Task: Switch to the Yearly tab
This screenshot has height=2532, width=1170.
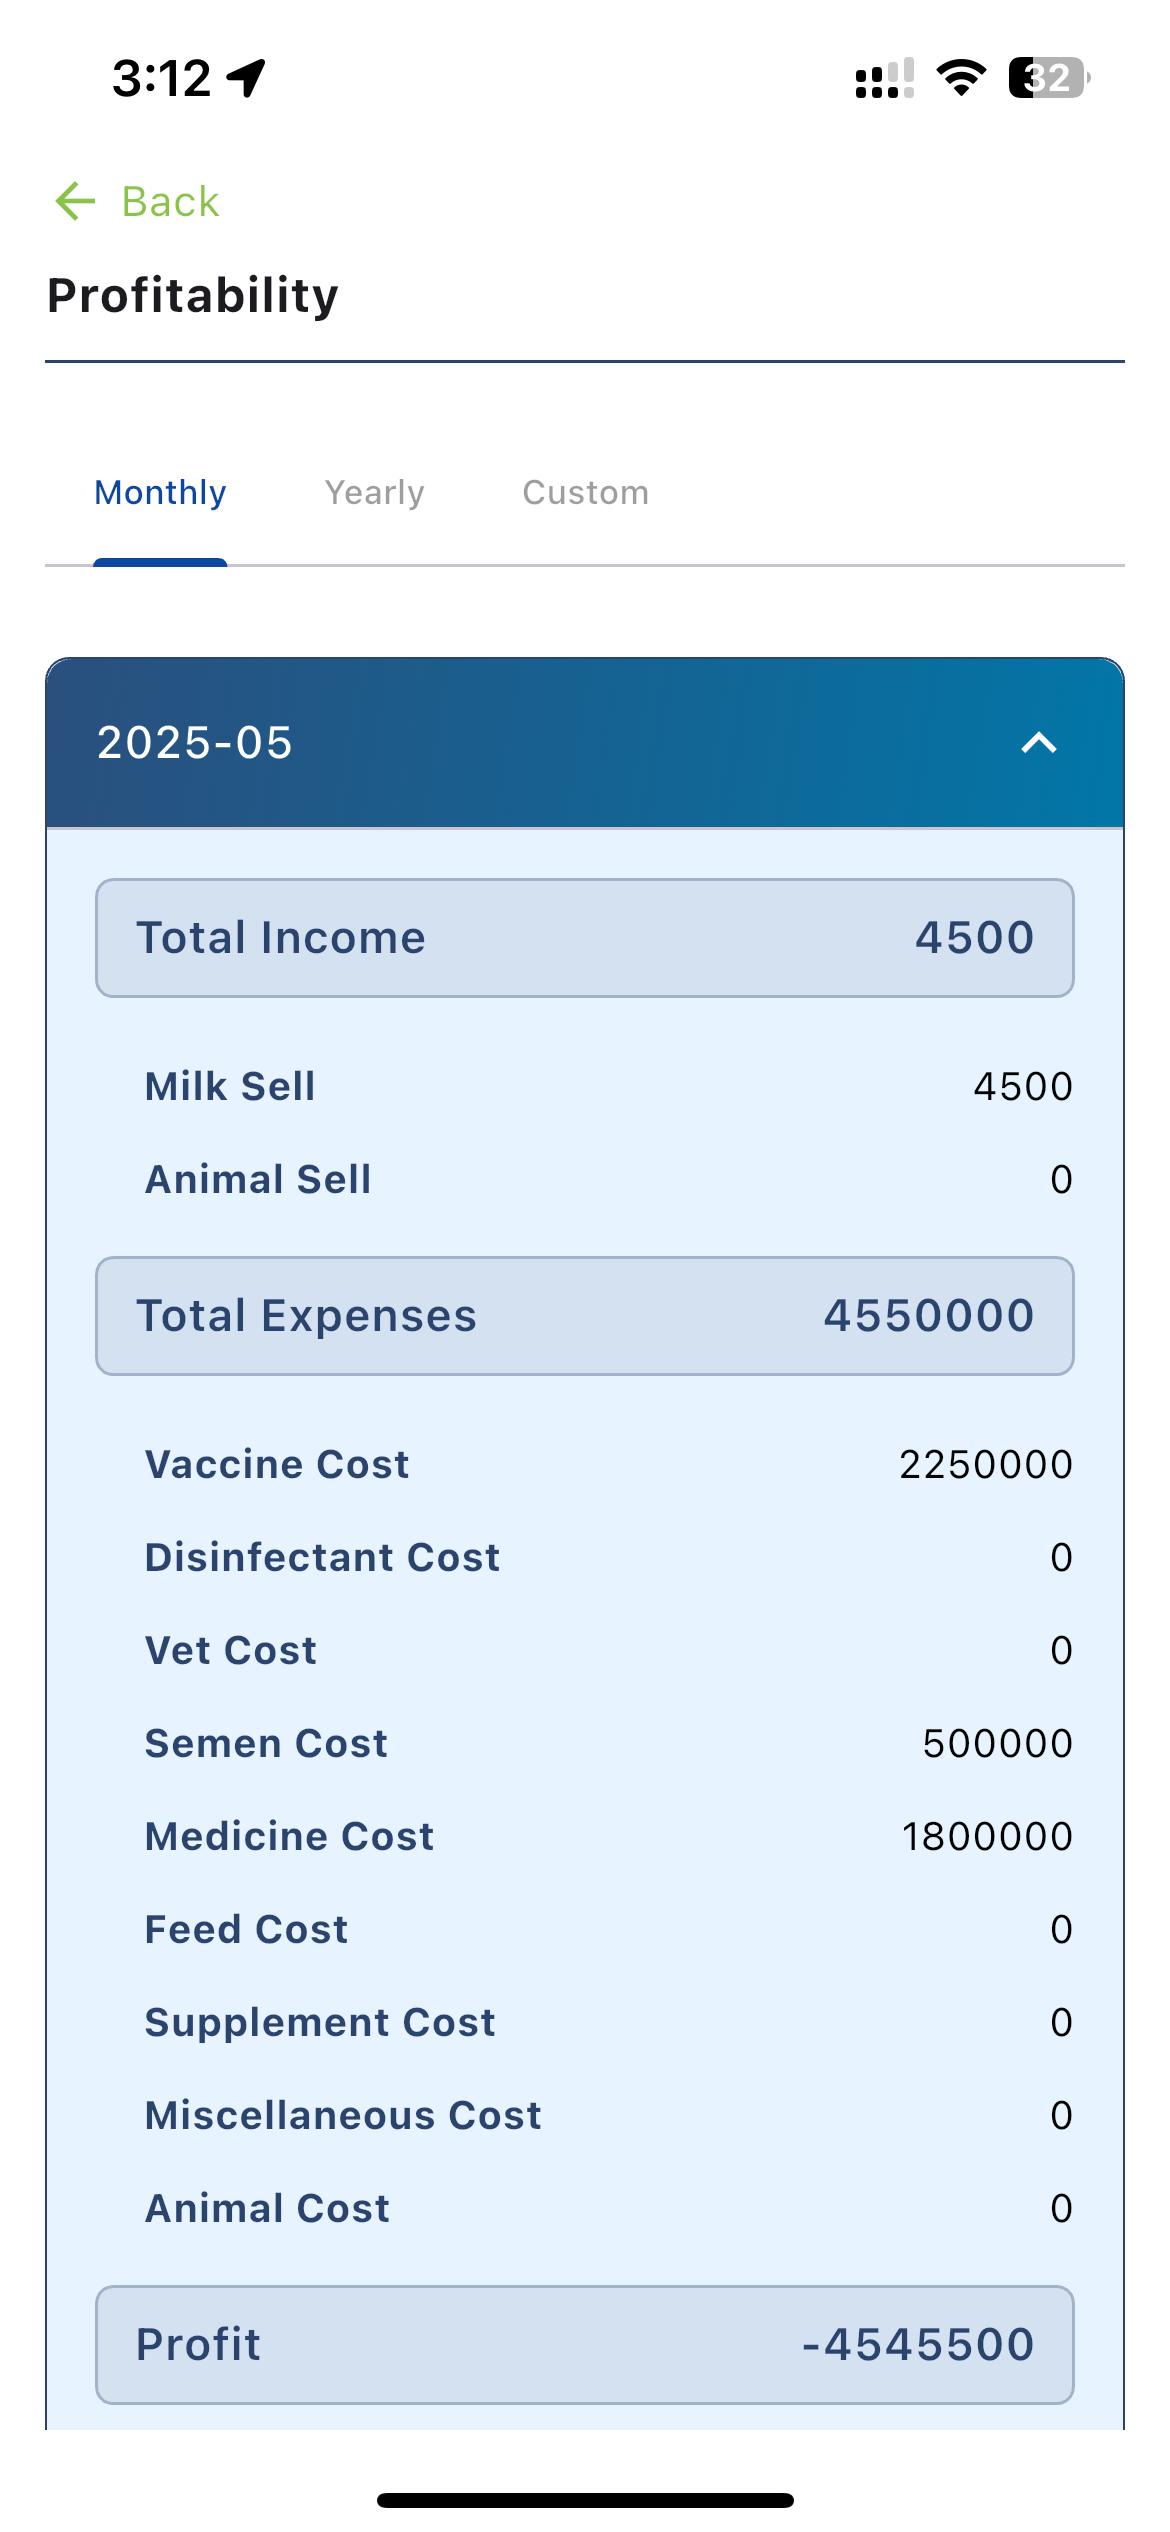Action: click(x=374, y=493)
